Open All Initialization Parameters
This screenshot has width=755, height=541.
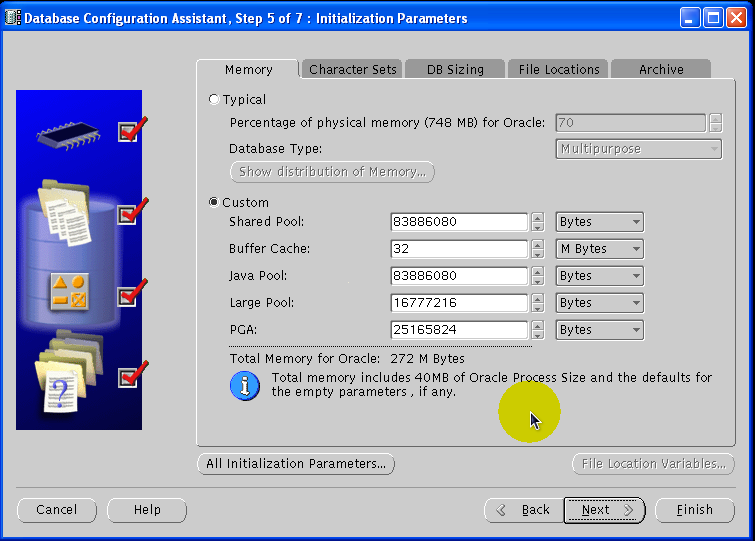296,464
